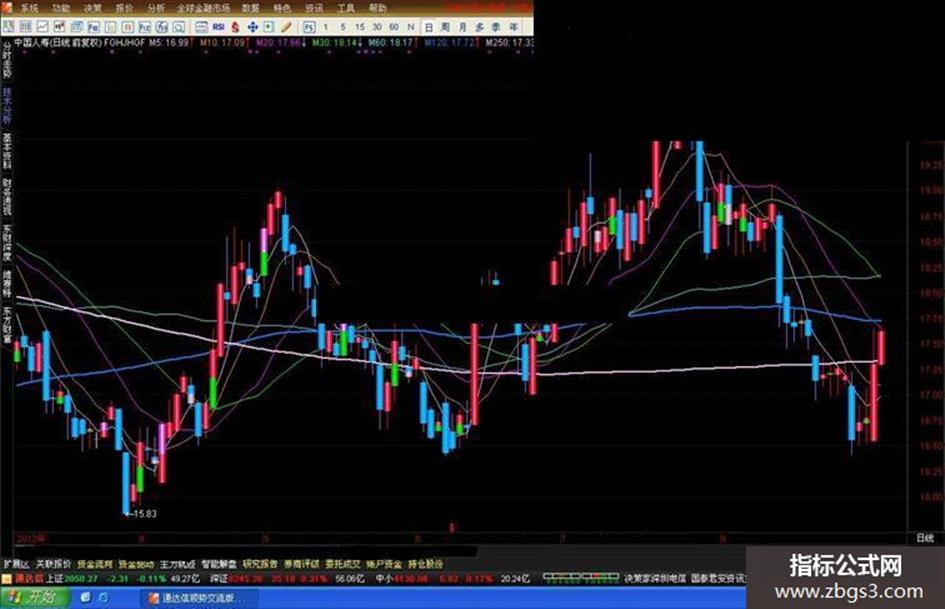Viewport: 945px width, 609px height.
Task: Switch to 15-minute period
Action: [360, 27]
